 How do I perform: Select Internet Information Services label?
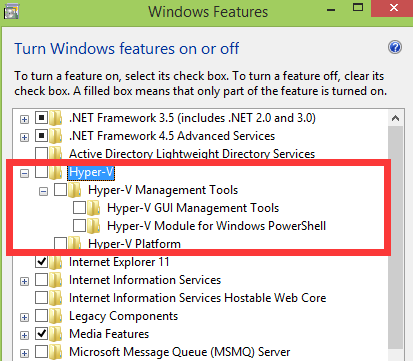[x=145, y=280]
